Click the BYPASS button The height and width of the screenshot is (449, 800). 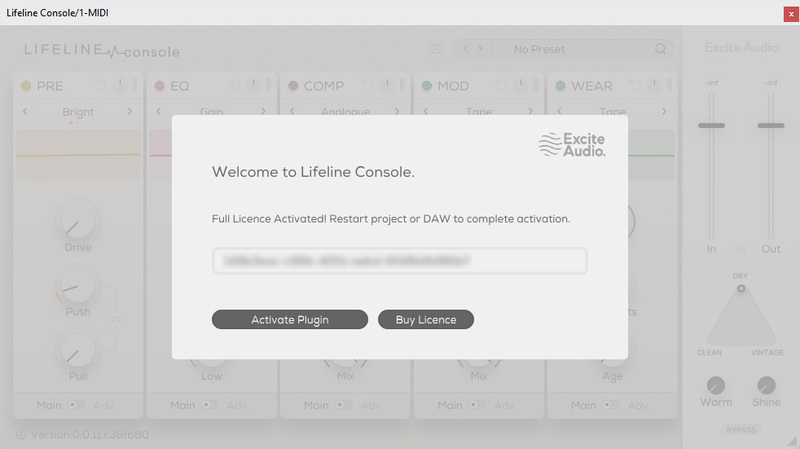(741, 430)
